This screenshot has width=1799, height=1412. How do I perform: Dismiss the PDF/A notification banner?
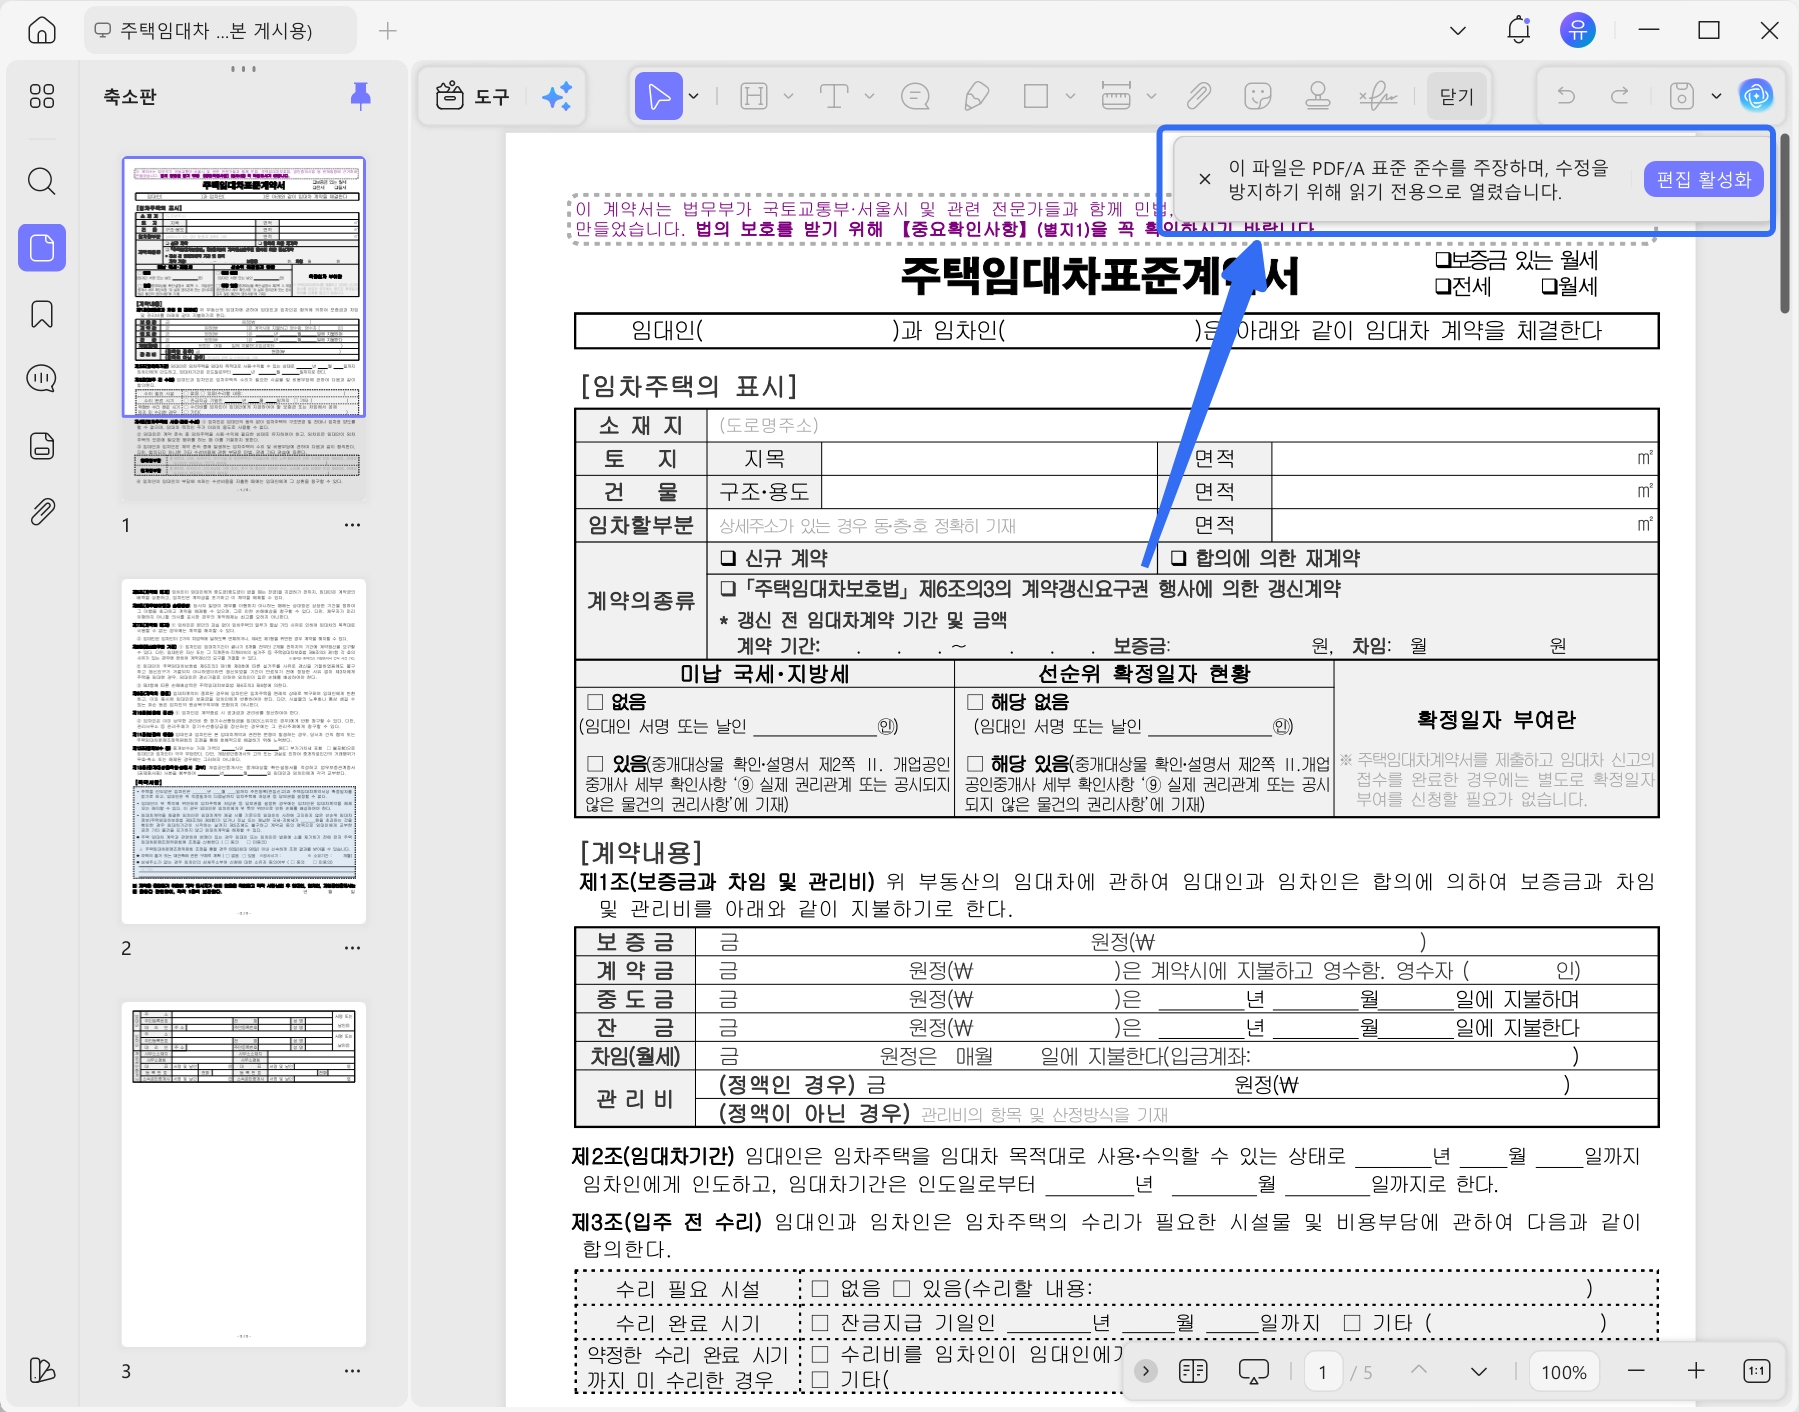click(1204, 179)
